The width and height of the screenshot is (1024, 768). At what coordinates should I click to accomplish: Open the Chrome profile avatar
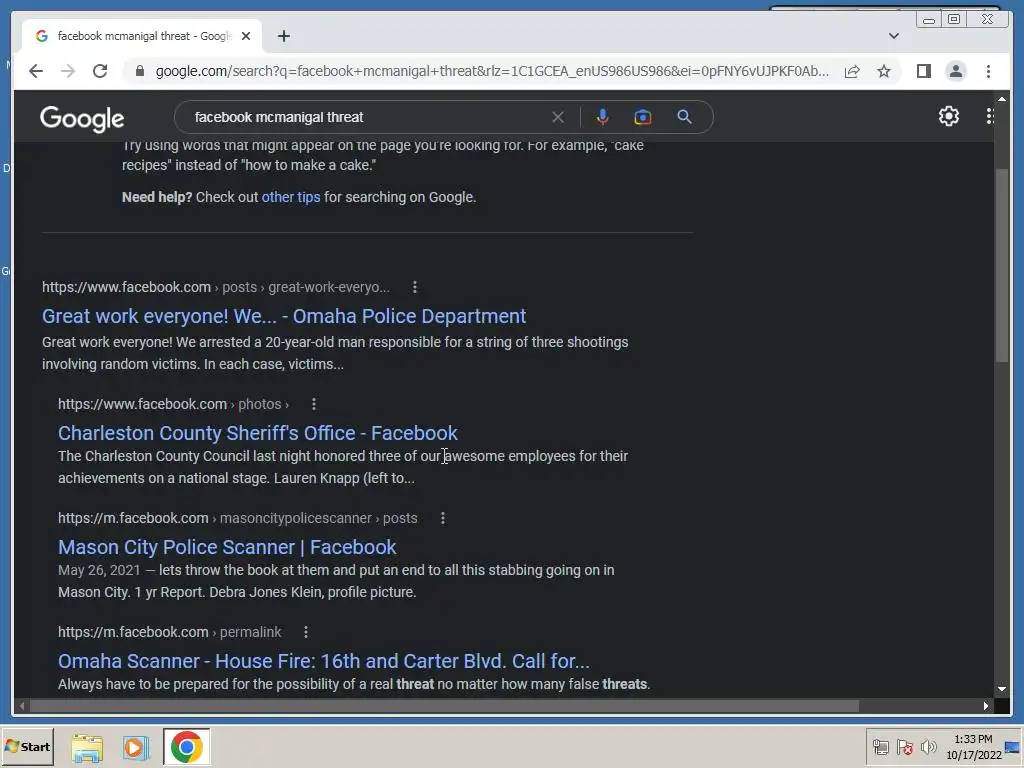[955, 71]
